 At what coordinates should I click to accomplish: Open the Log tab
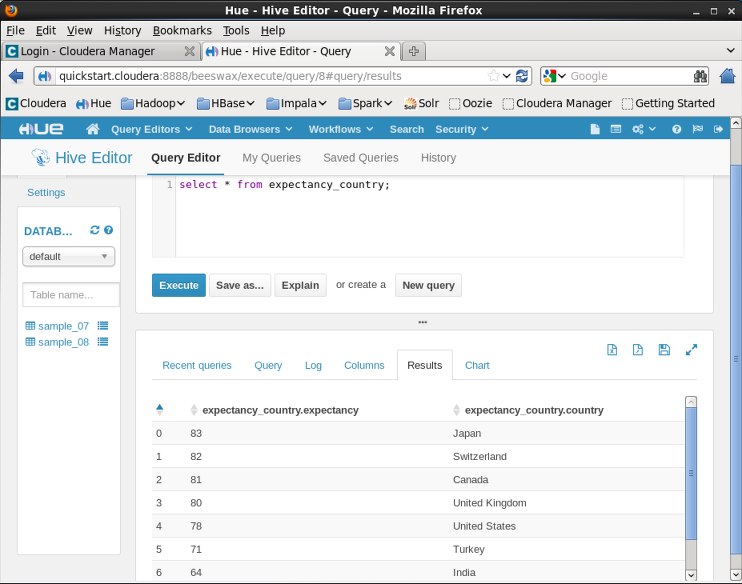[x=313, y=365]
